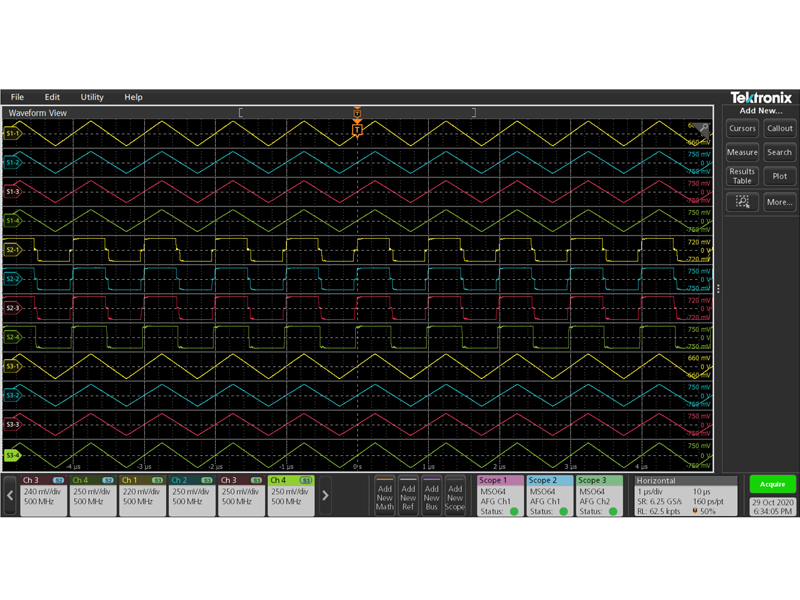Select the S1-1 waveform handle
800x600 pixels.
tap(13, 133)
